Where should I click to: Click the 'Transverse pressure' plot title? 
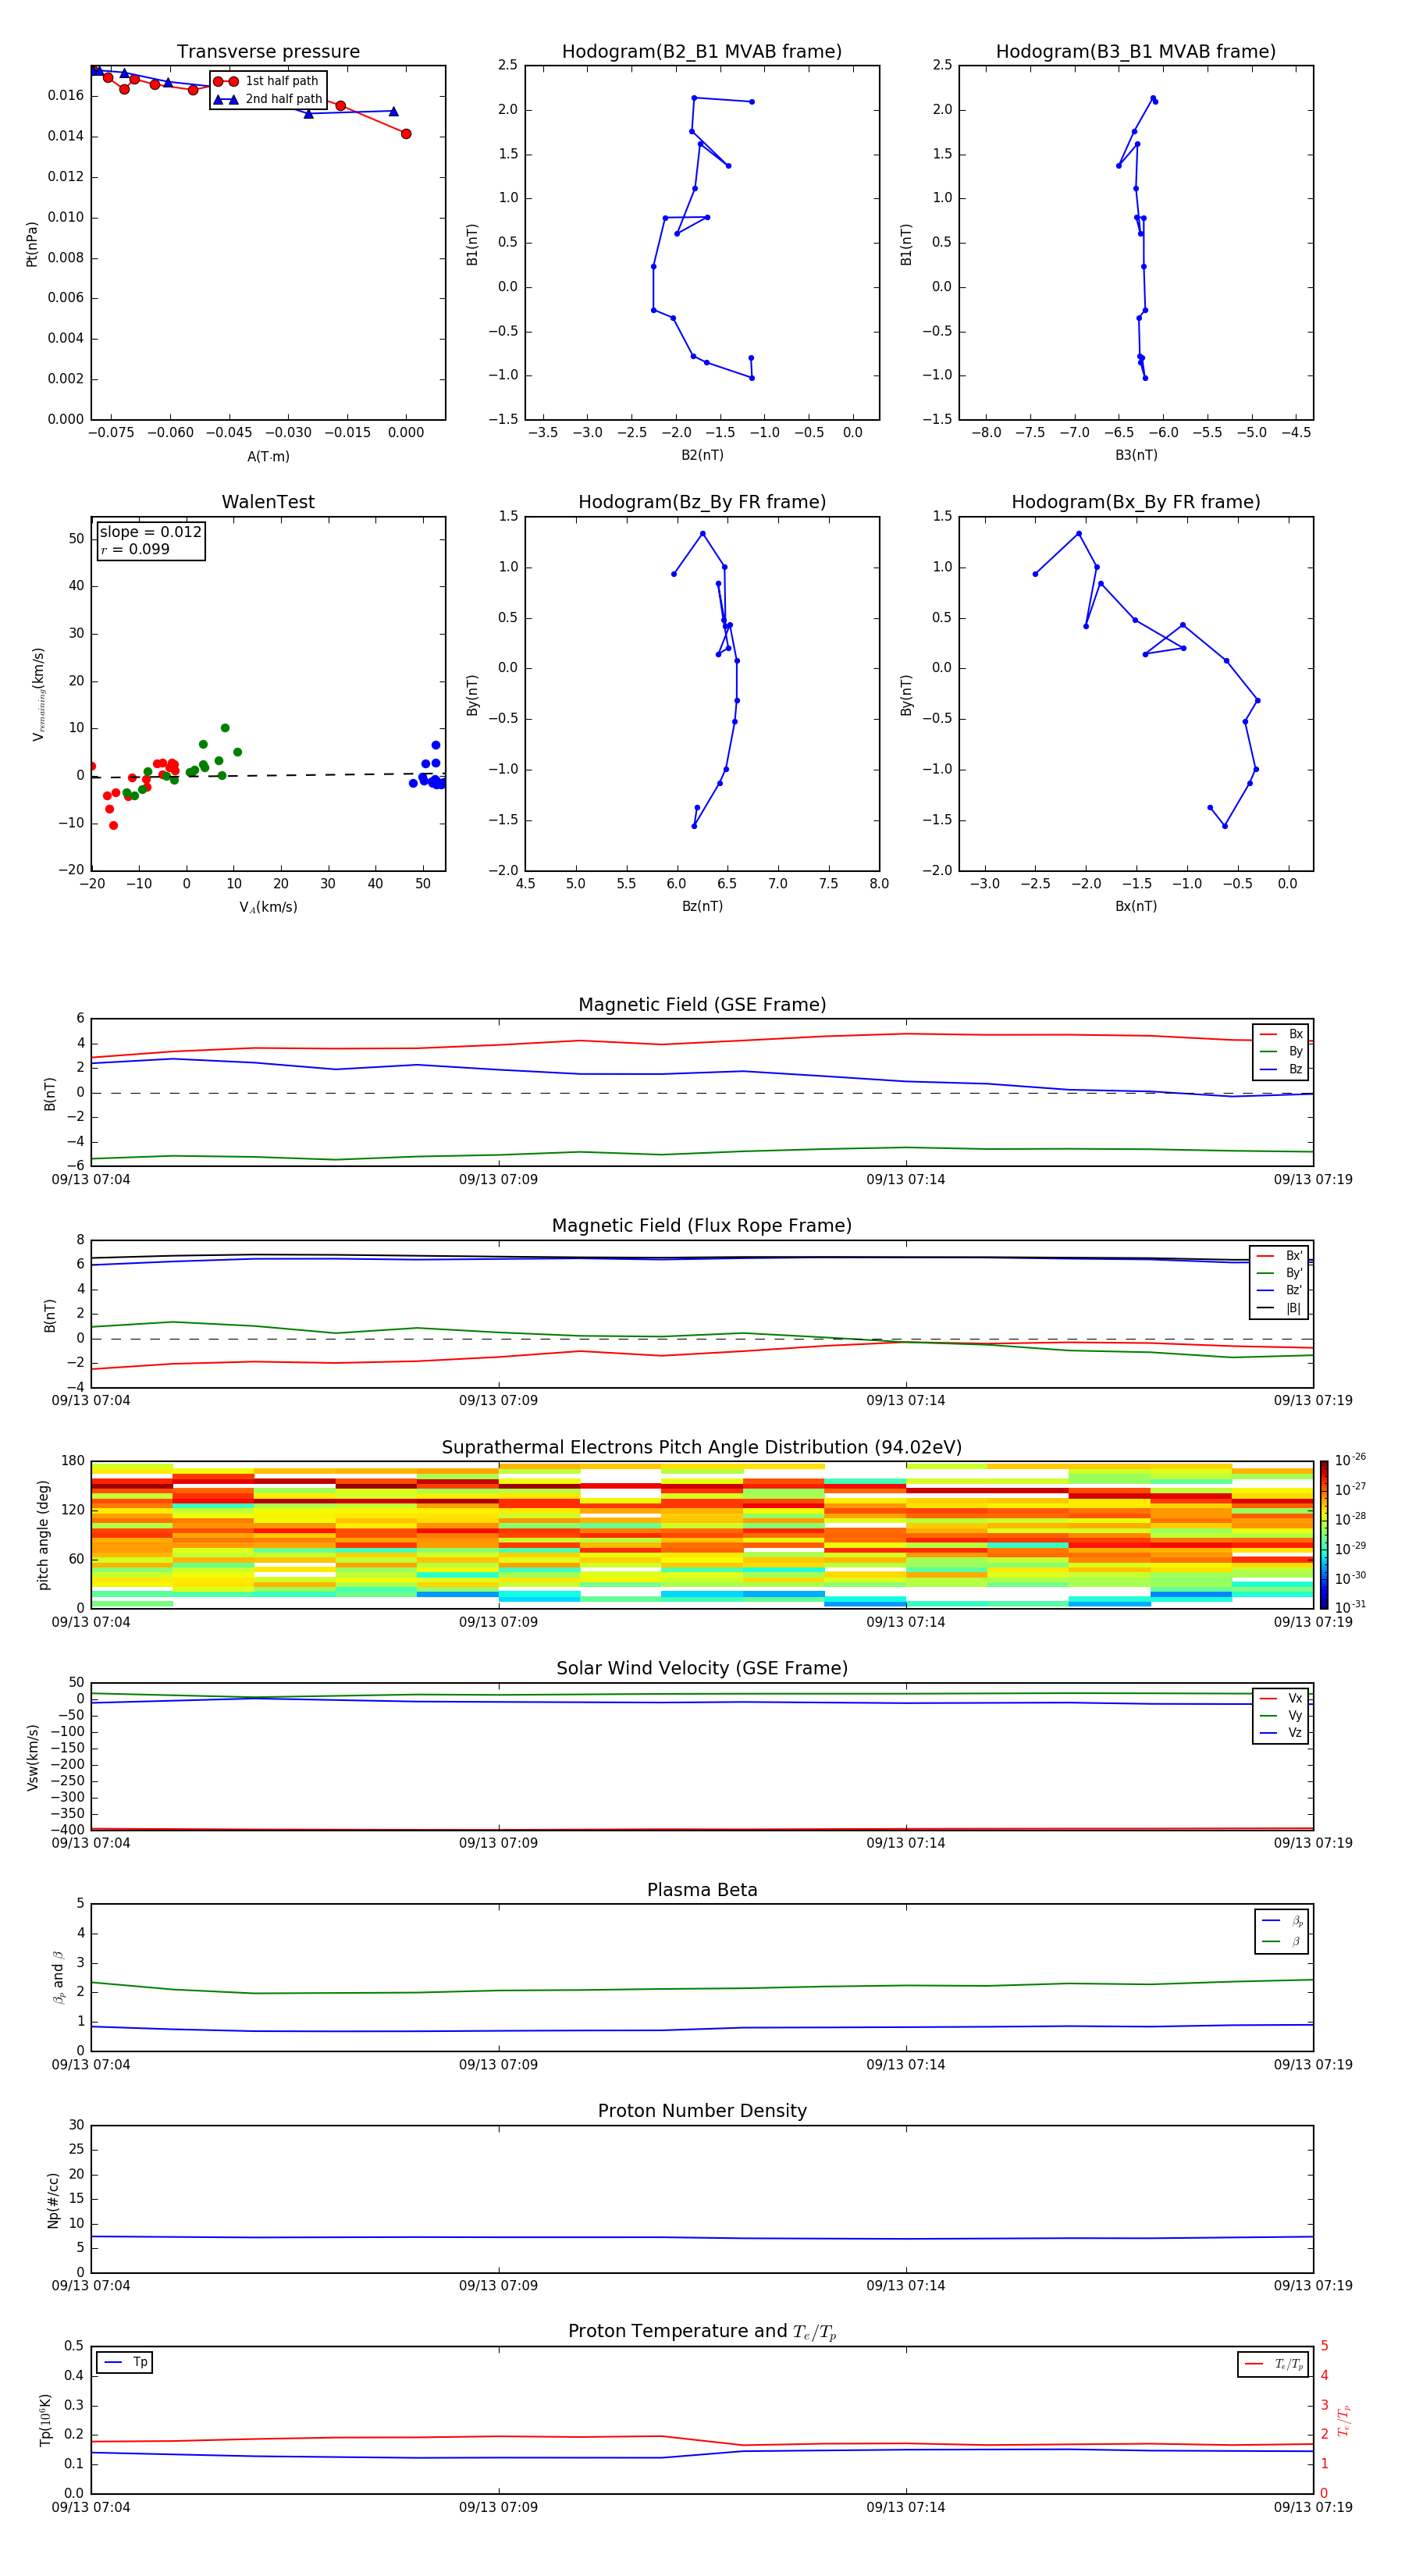[x=268, y=52]
